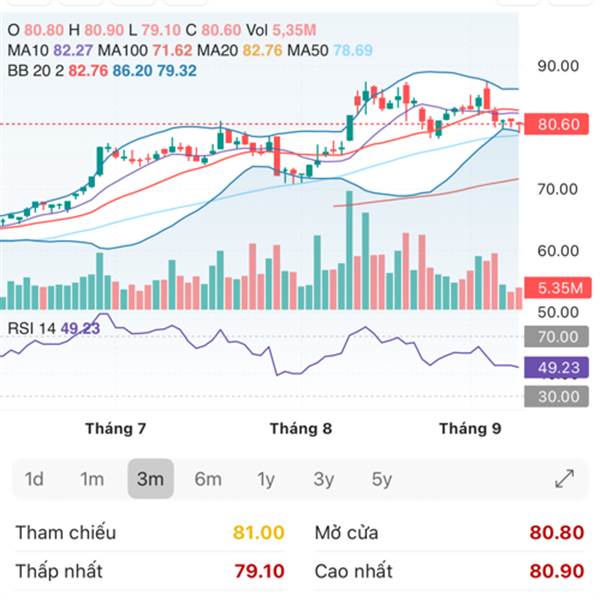Click the 80.60 current price label
600x600 pixels.
click(556, 124)
